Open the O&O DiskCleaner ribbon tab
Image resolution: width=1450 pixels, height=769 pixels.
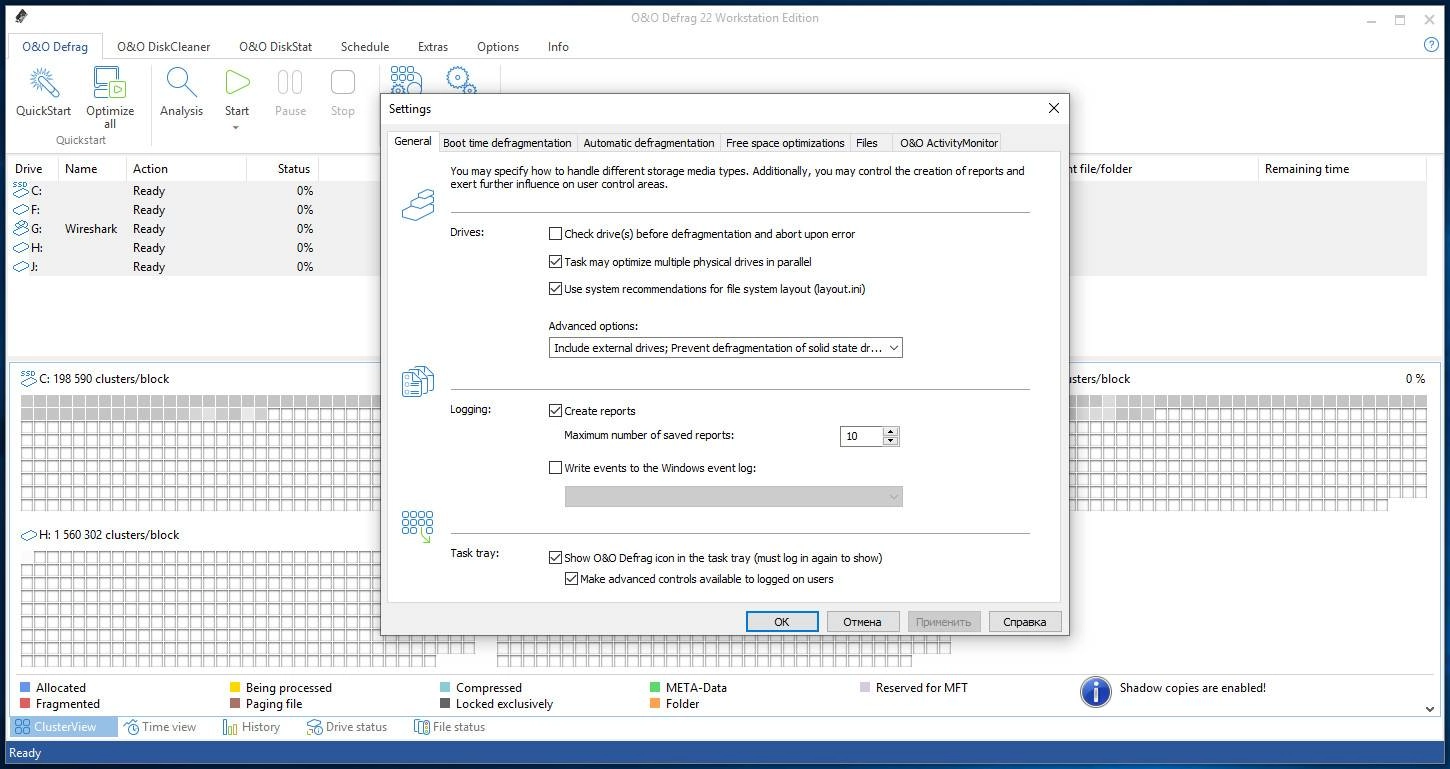[x=164, y=47]
